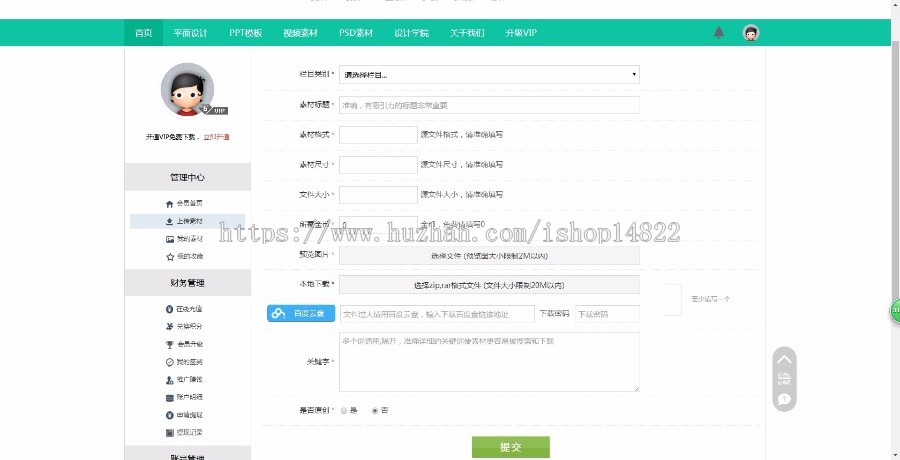Click the star icon in sidebar
The height and width of the screenshot is (460, 900).
click(169, 257)
